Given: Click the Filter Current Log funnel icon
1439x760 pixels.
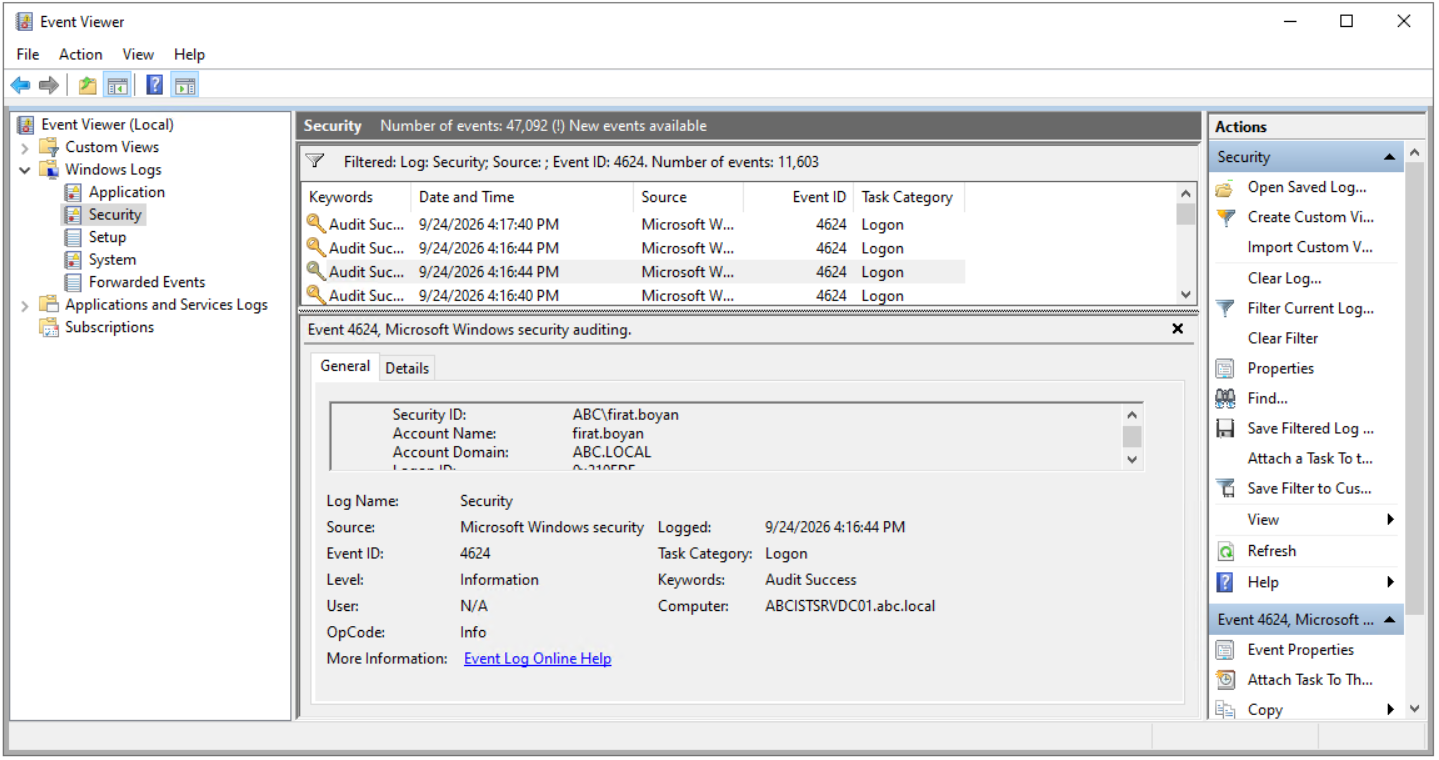Looking at the screenshot, I should 1225,309.
